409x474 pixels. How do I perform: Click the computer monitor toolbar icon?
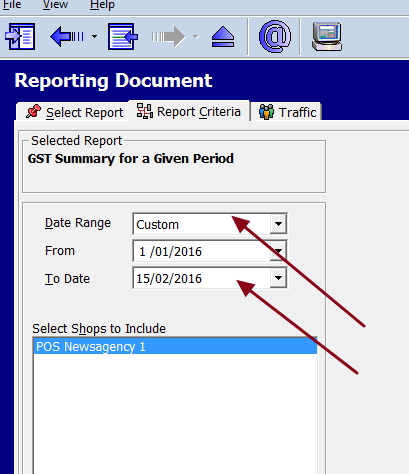[327, 36]
